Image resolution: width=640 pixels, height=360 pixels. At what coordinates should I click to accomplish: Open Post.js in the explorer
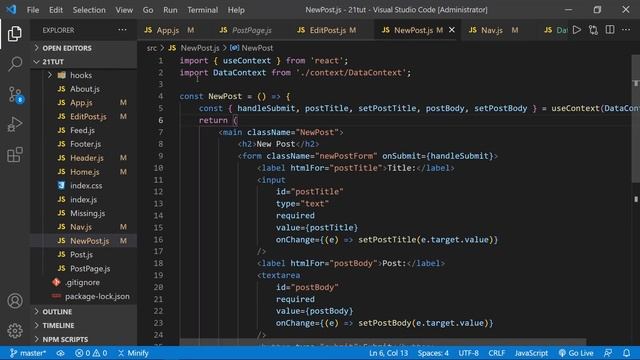(84, 255)
